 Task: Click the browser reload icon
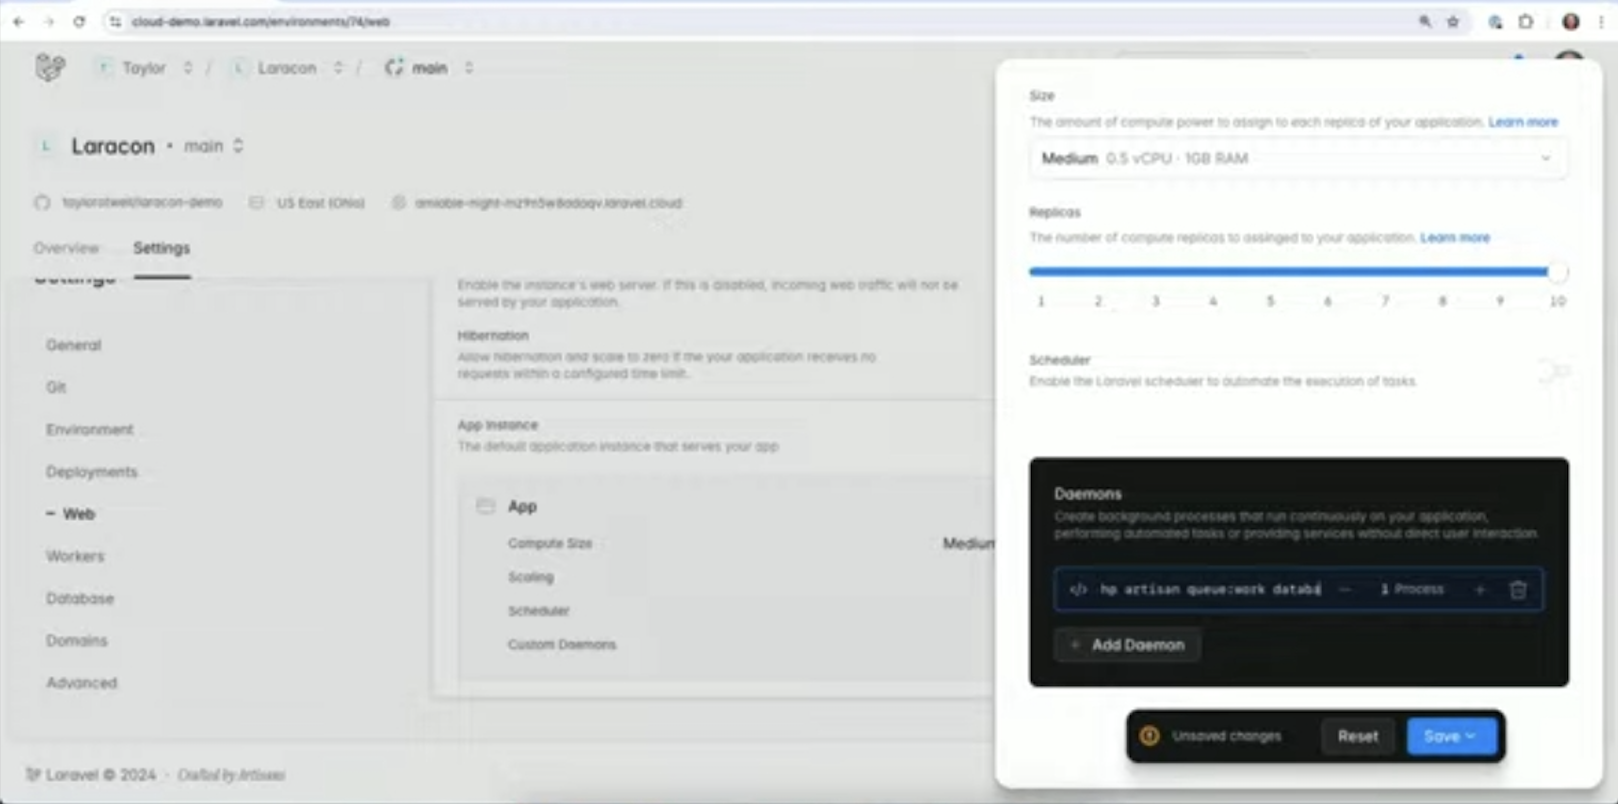point(79,21)
